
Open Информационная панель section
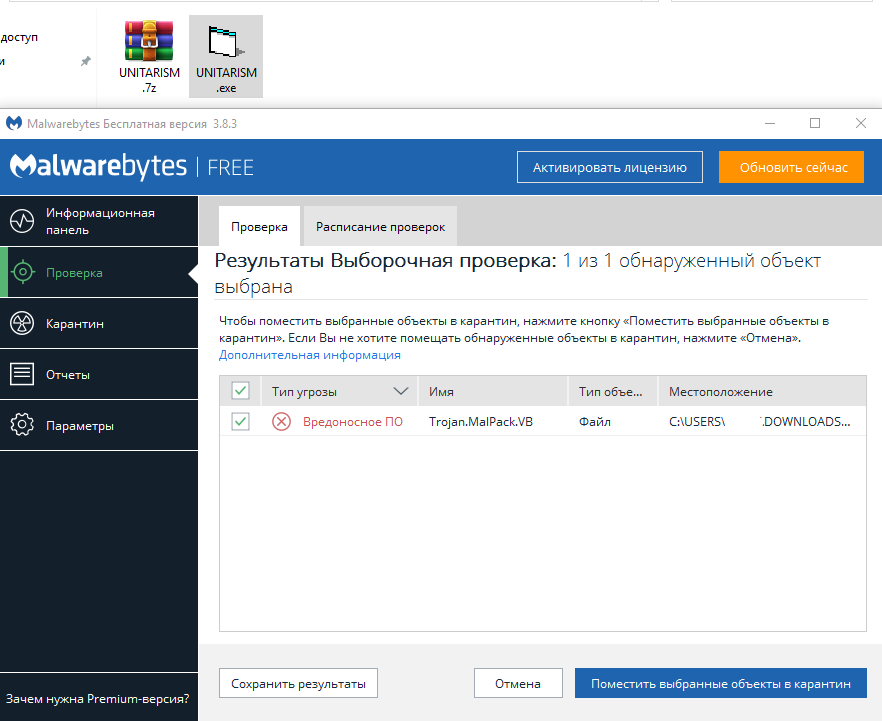point(99,221)
